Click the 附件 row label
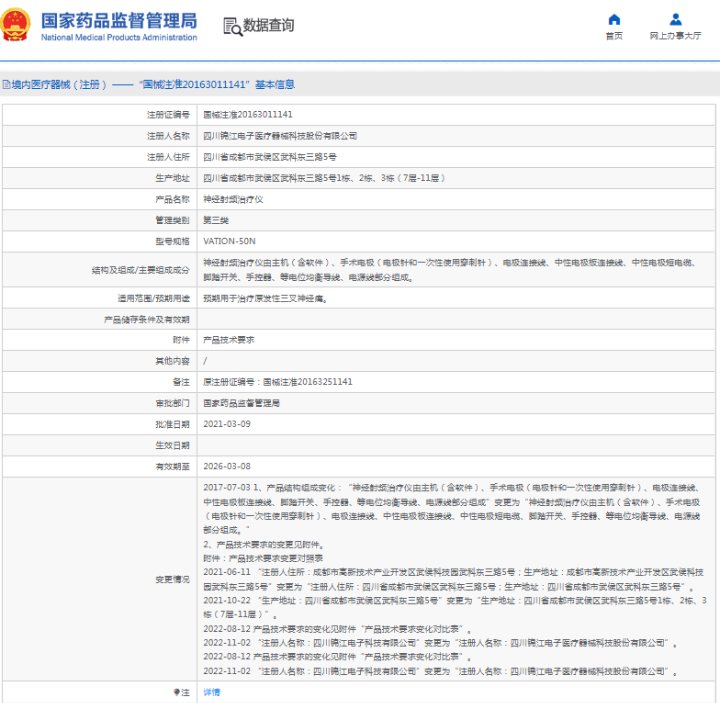Viewport: 723px width, 703px height. tap(181, 340)
